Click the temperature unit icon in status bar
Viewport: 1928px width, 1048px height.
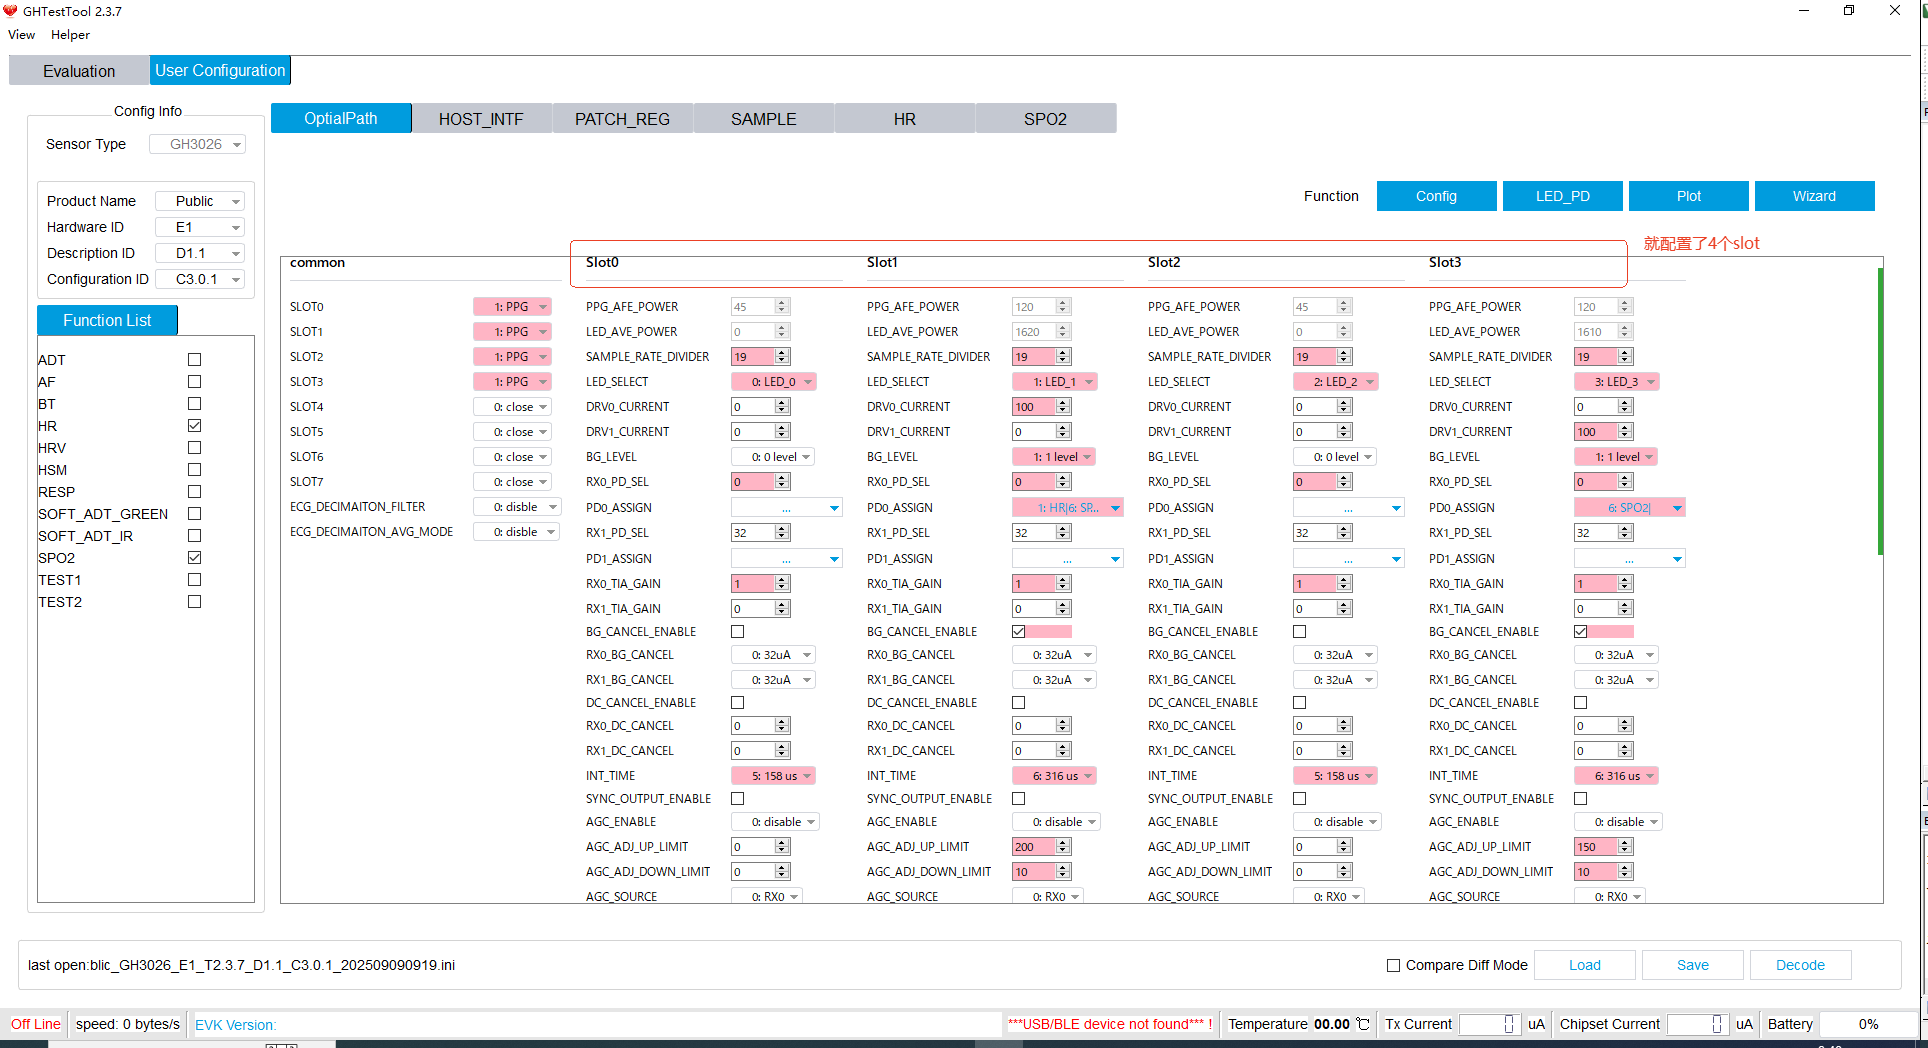coord(1363,1024)
